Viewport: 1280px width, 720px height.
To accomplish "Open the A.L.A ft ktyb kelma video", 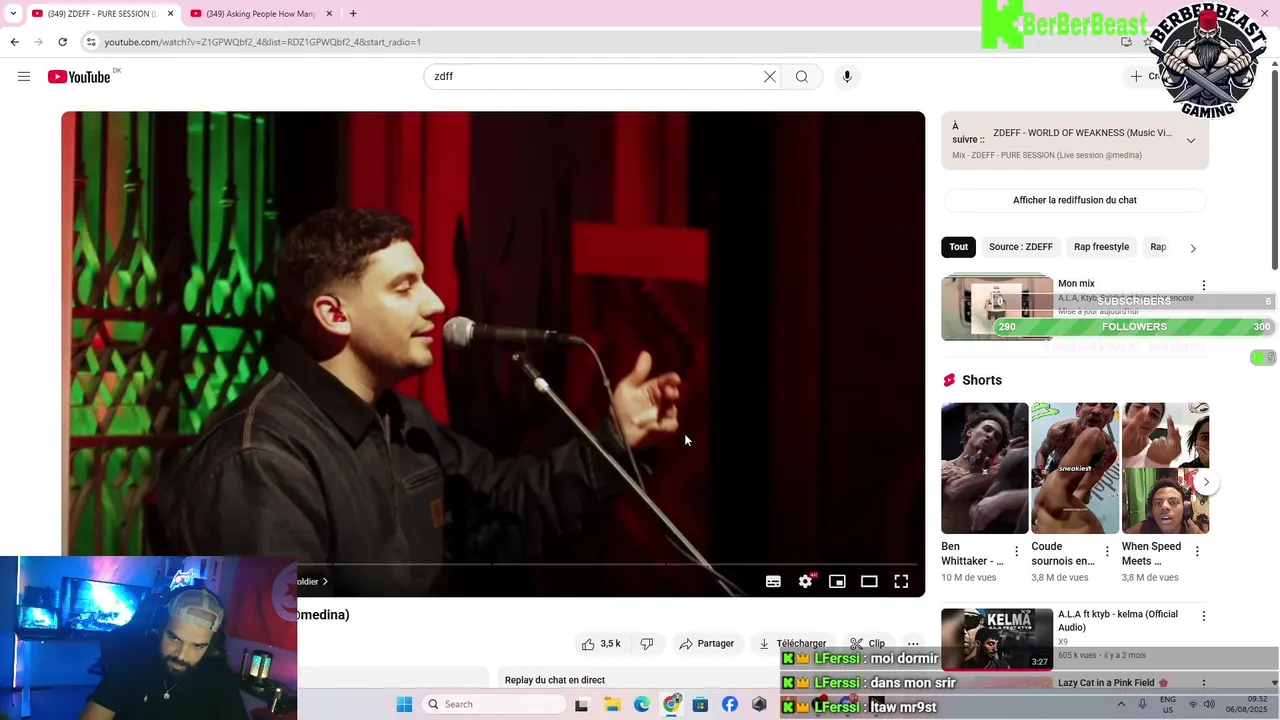I will pyautogui.click(x=997, y=639).
